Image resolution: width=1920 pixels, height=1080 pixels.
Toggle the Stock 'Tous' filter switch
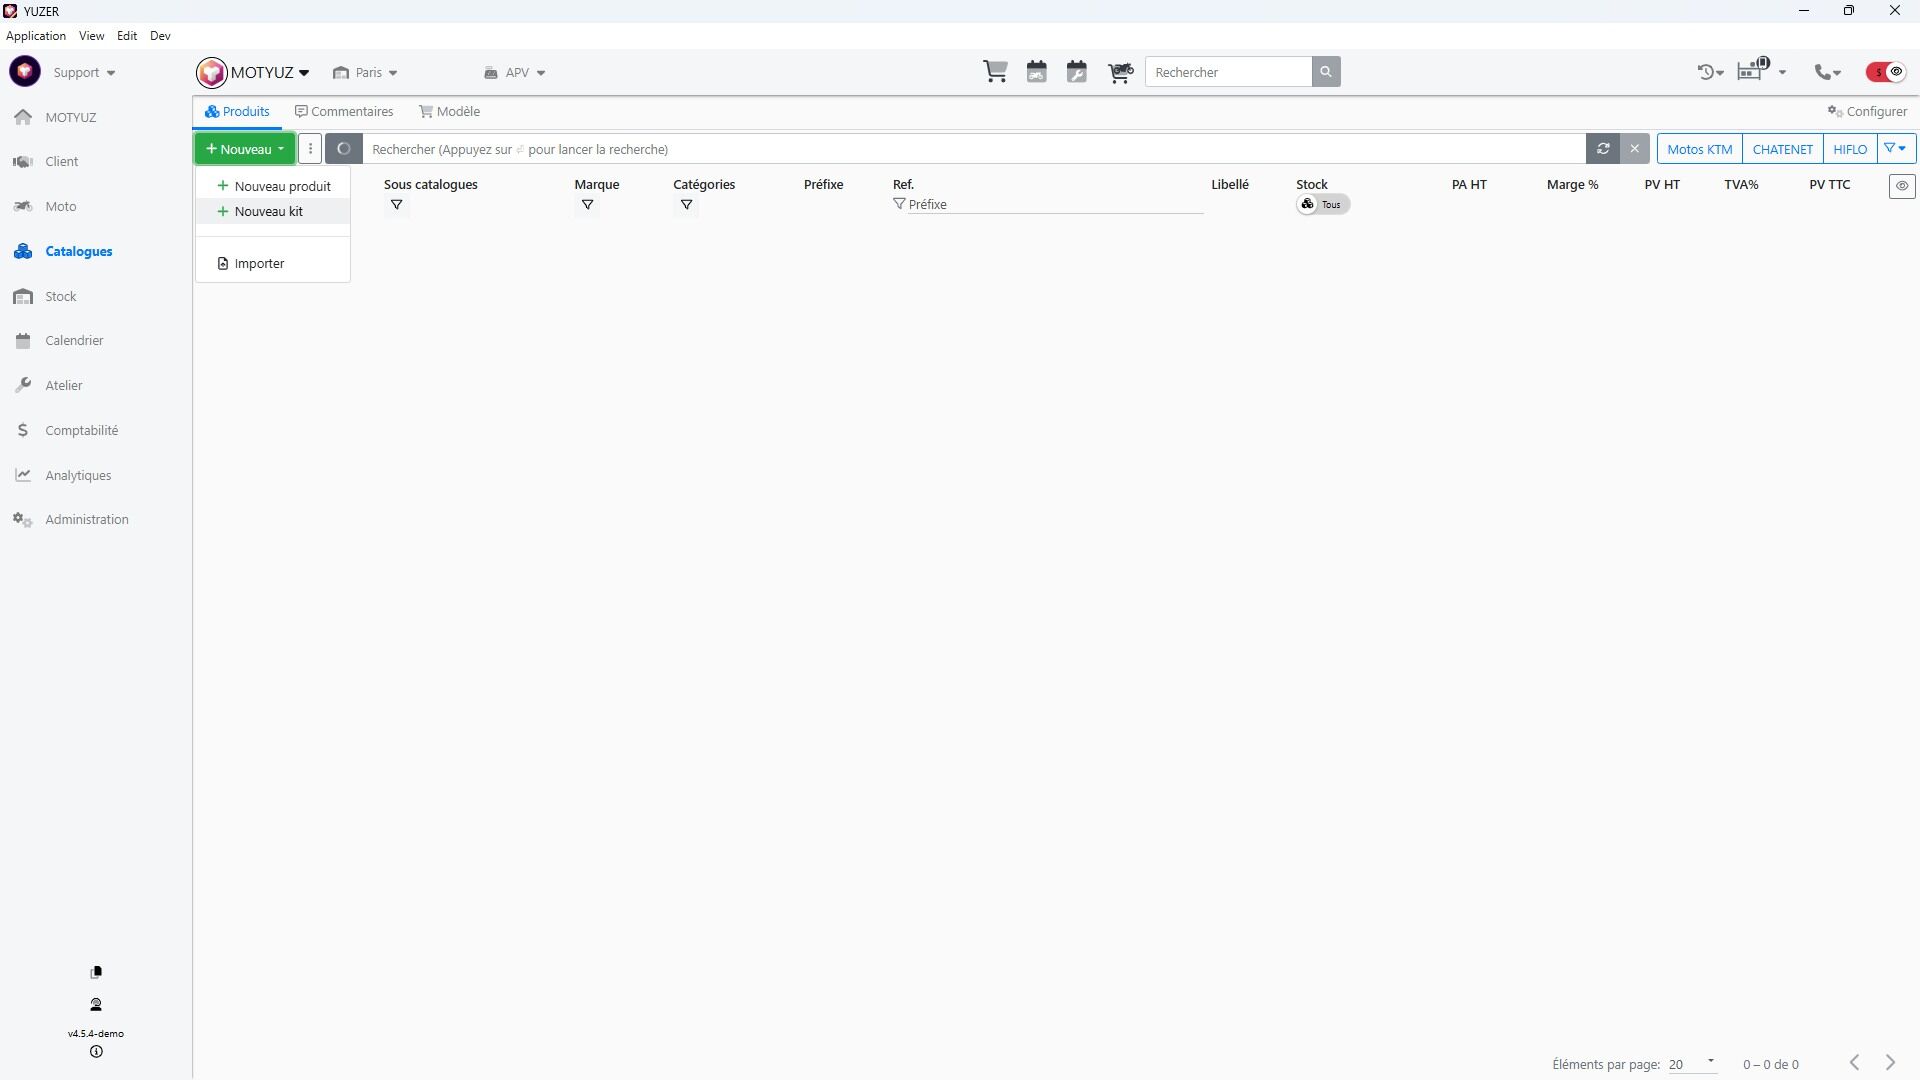1322,204
